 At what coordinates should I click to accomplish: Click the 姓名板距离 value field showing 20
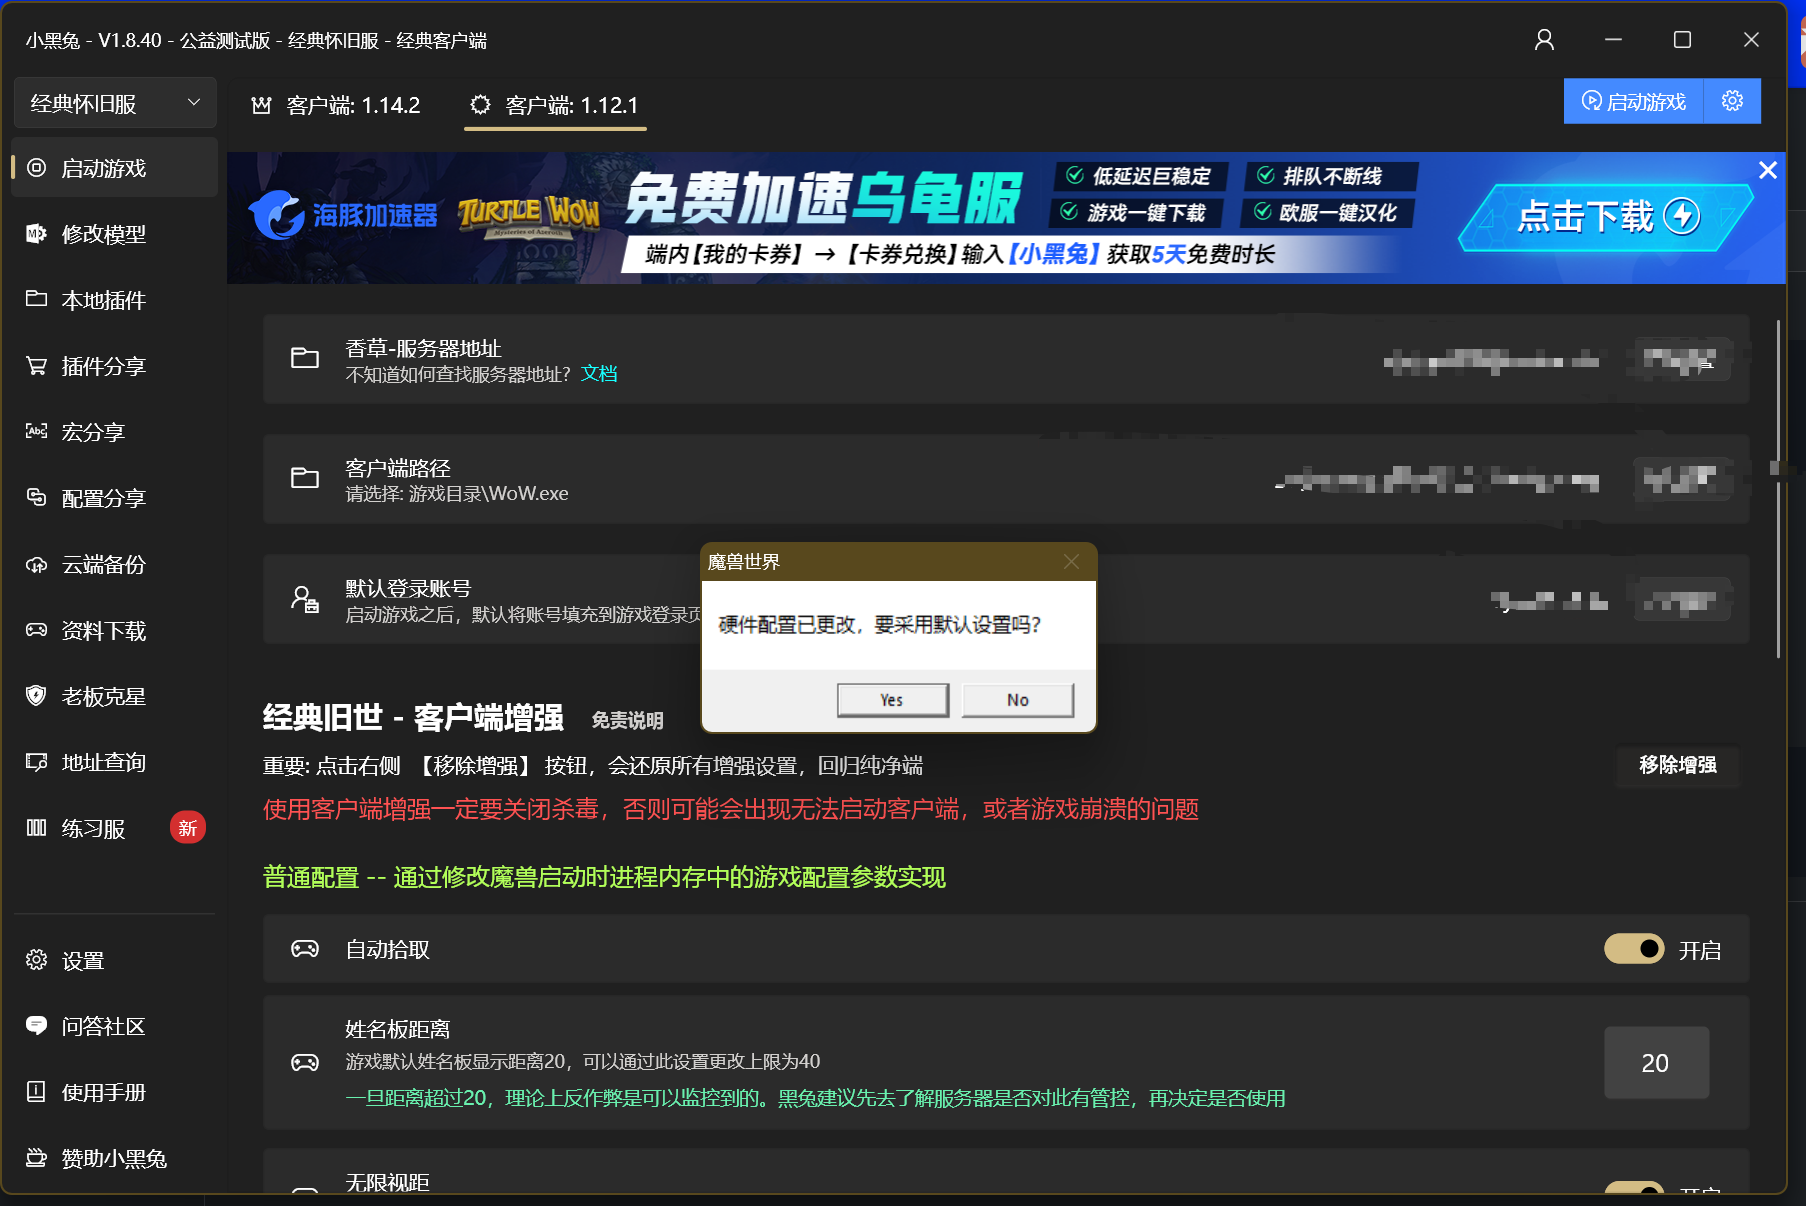click(x=1656, y=1063)
